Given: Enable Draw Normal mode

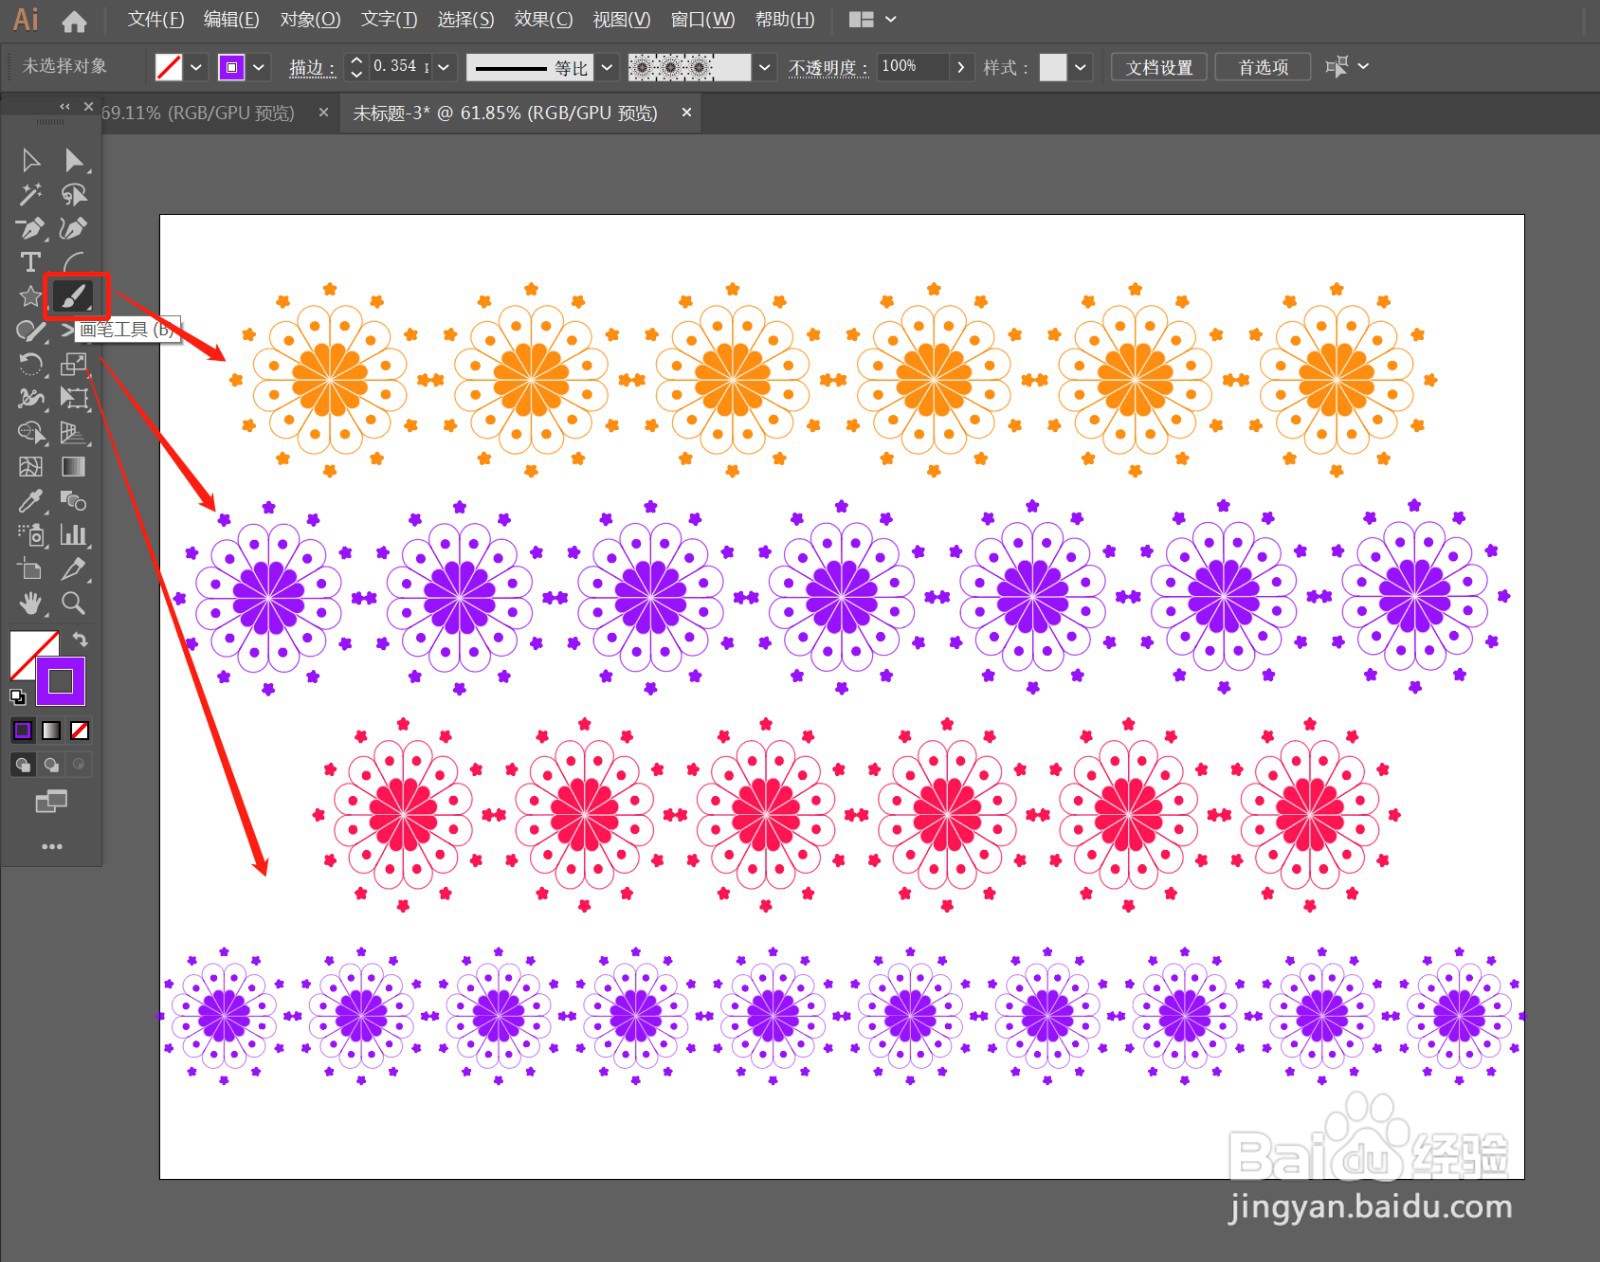Looking at the screenshot, I should coord(23,765).
